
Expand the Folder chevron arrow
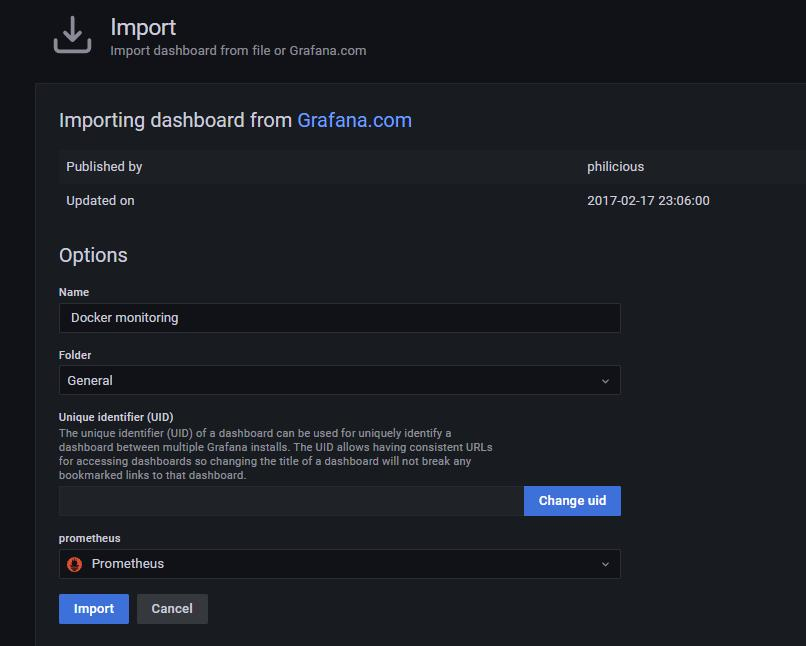(x=605, y=381)
